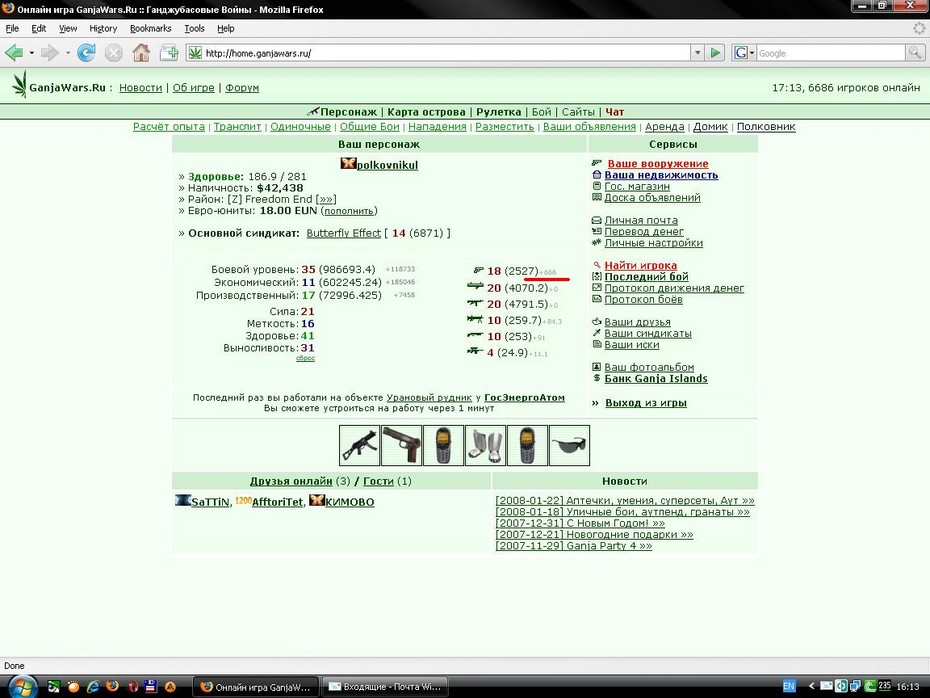
Task: Click the Stop loading icon
Action: (x=113, y=53)
